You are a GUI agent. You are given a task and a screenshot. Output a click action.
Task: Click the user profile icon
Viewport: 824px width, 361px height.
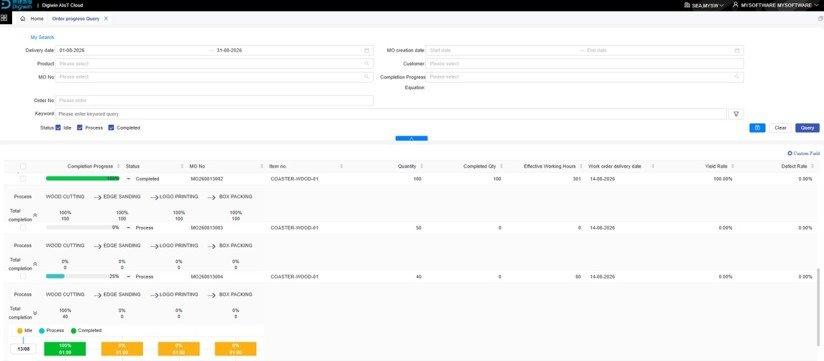(736, 5)
